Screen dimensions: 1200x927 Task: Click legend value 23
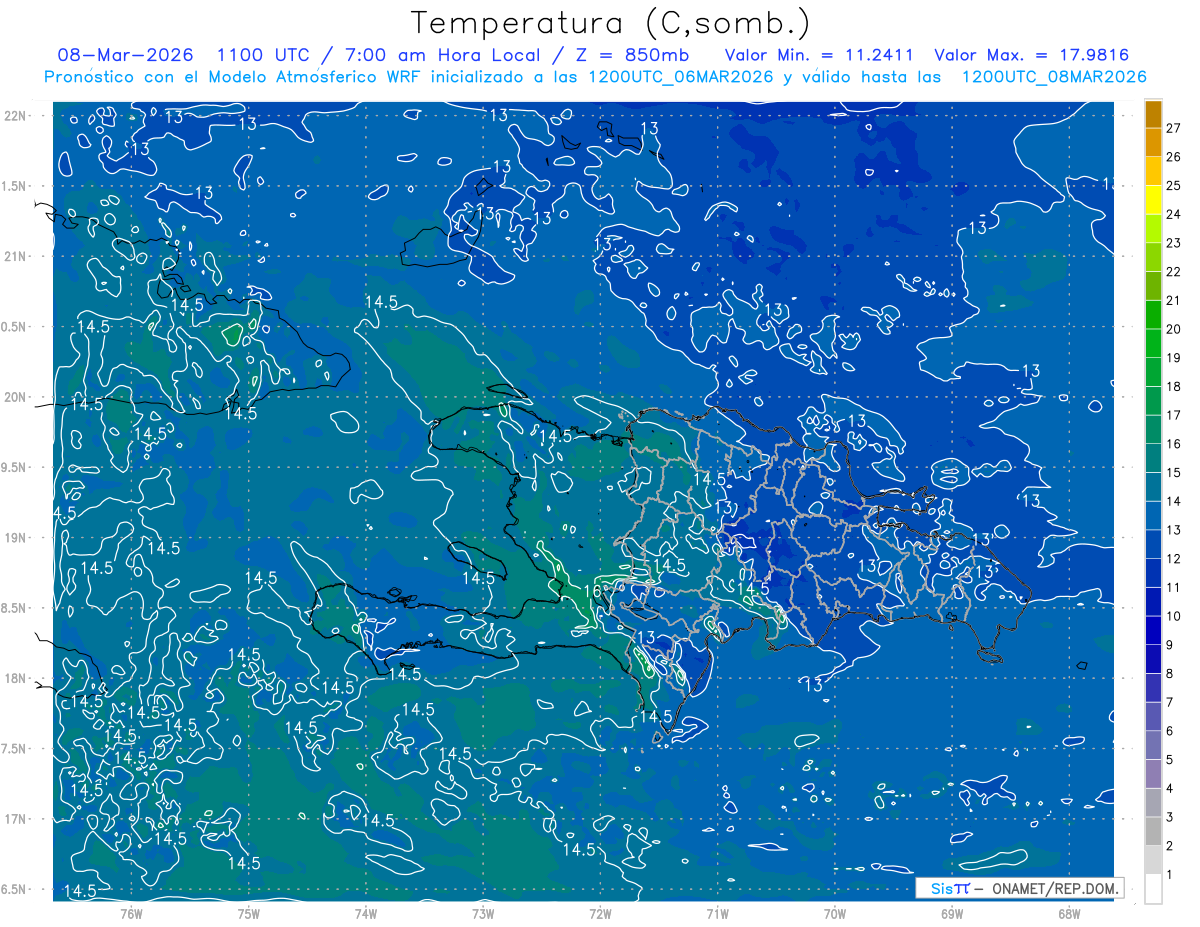tap(1173, 243)
